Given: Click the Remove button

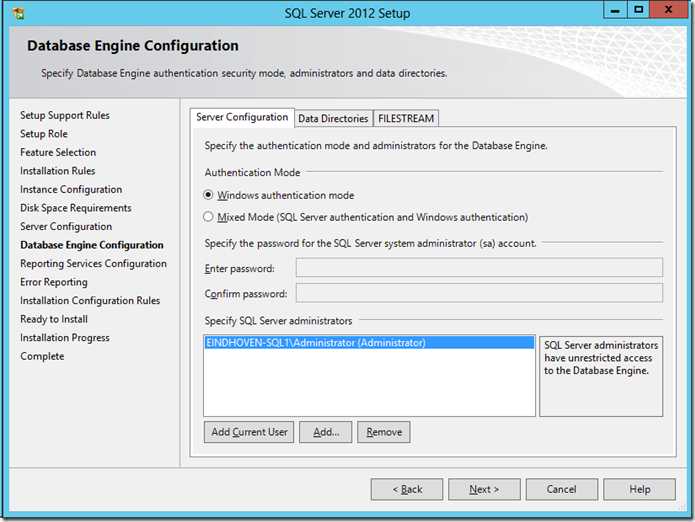Looking at the screenshot, I should click(384, 432).
